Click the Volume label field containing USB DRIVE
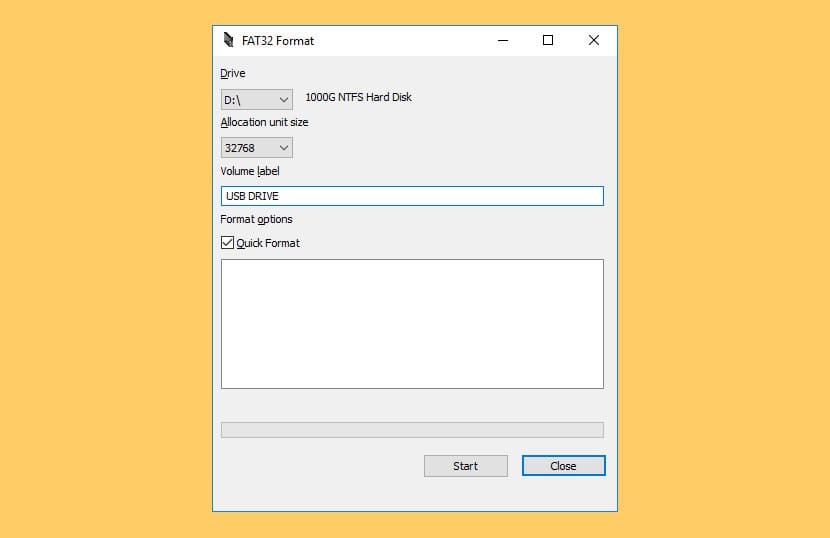This screenshot has height=538, width=830. (x=412, y=196)
